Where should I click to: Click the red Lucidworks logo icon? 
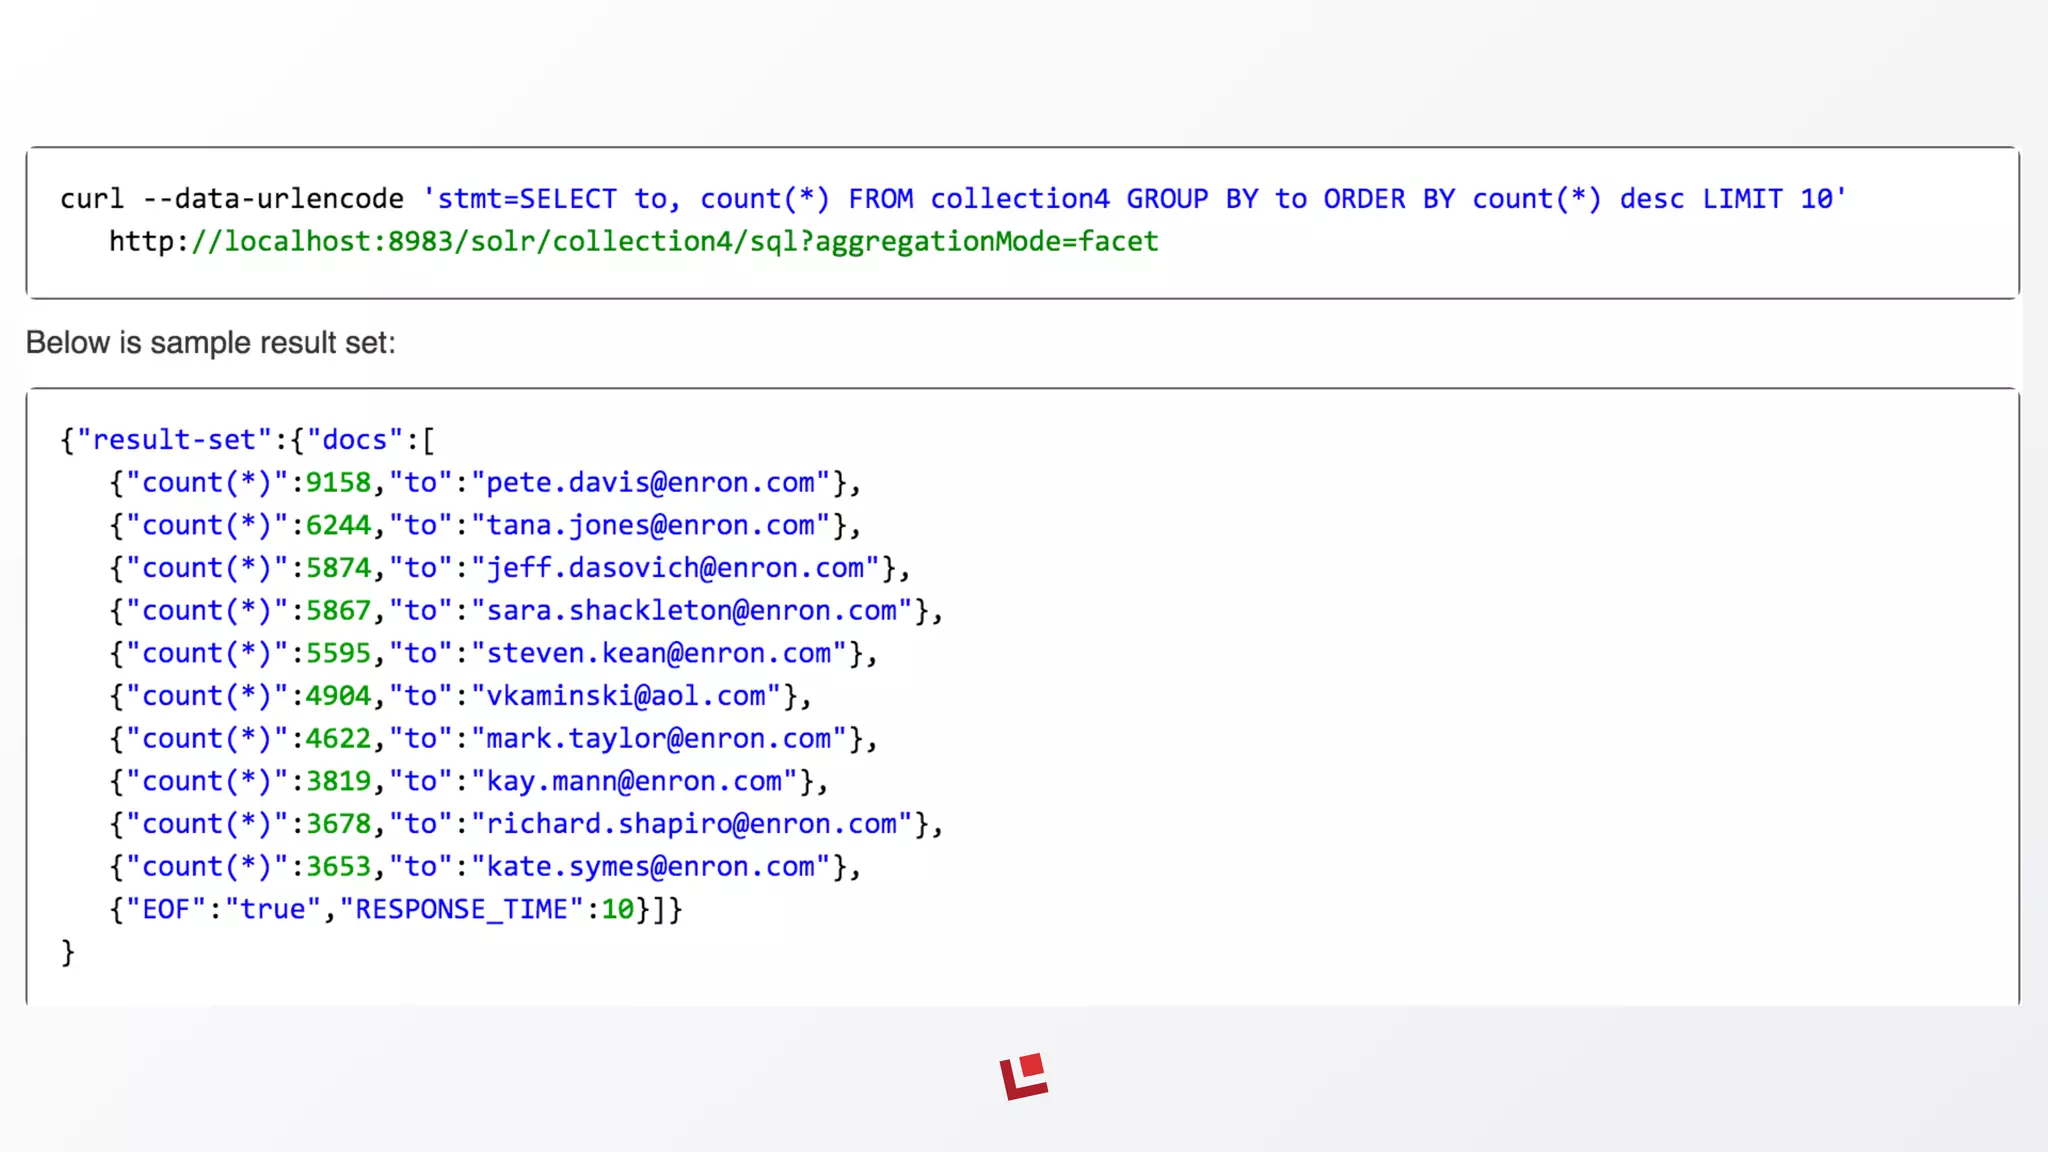tap(1023, 1076)
